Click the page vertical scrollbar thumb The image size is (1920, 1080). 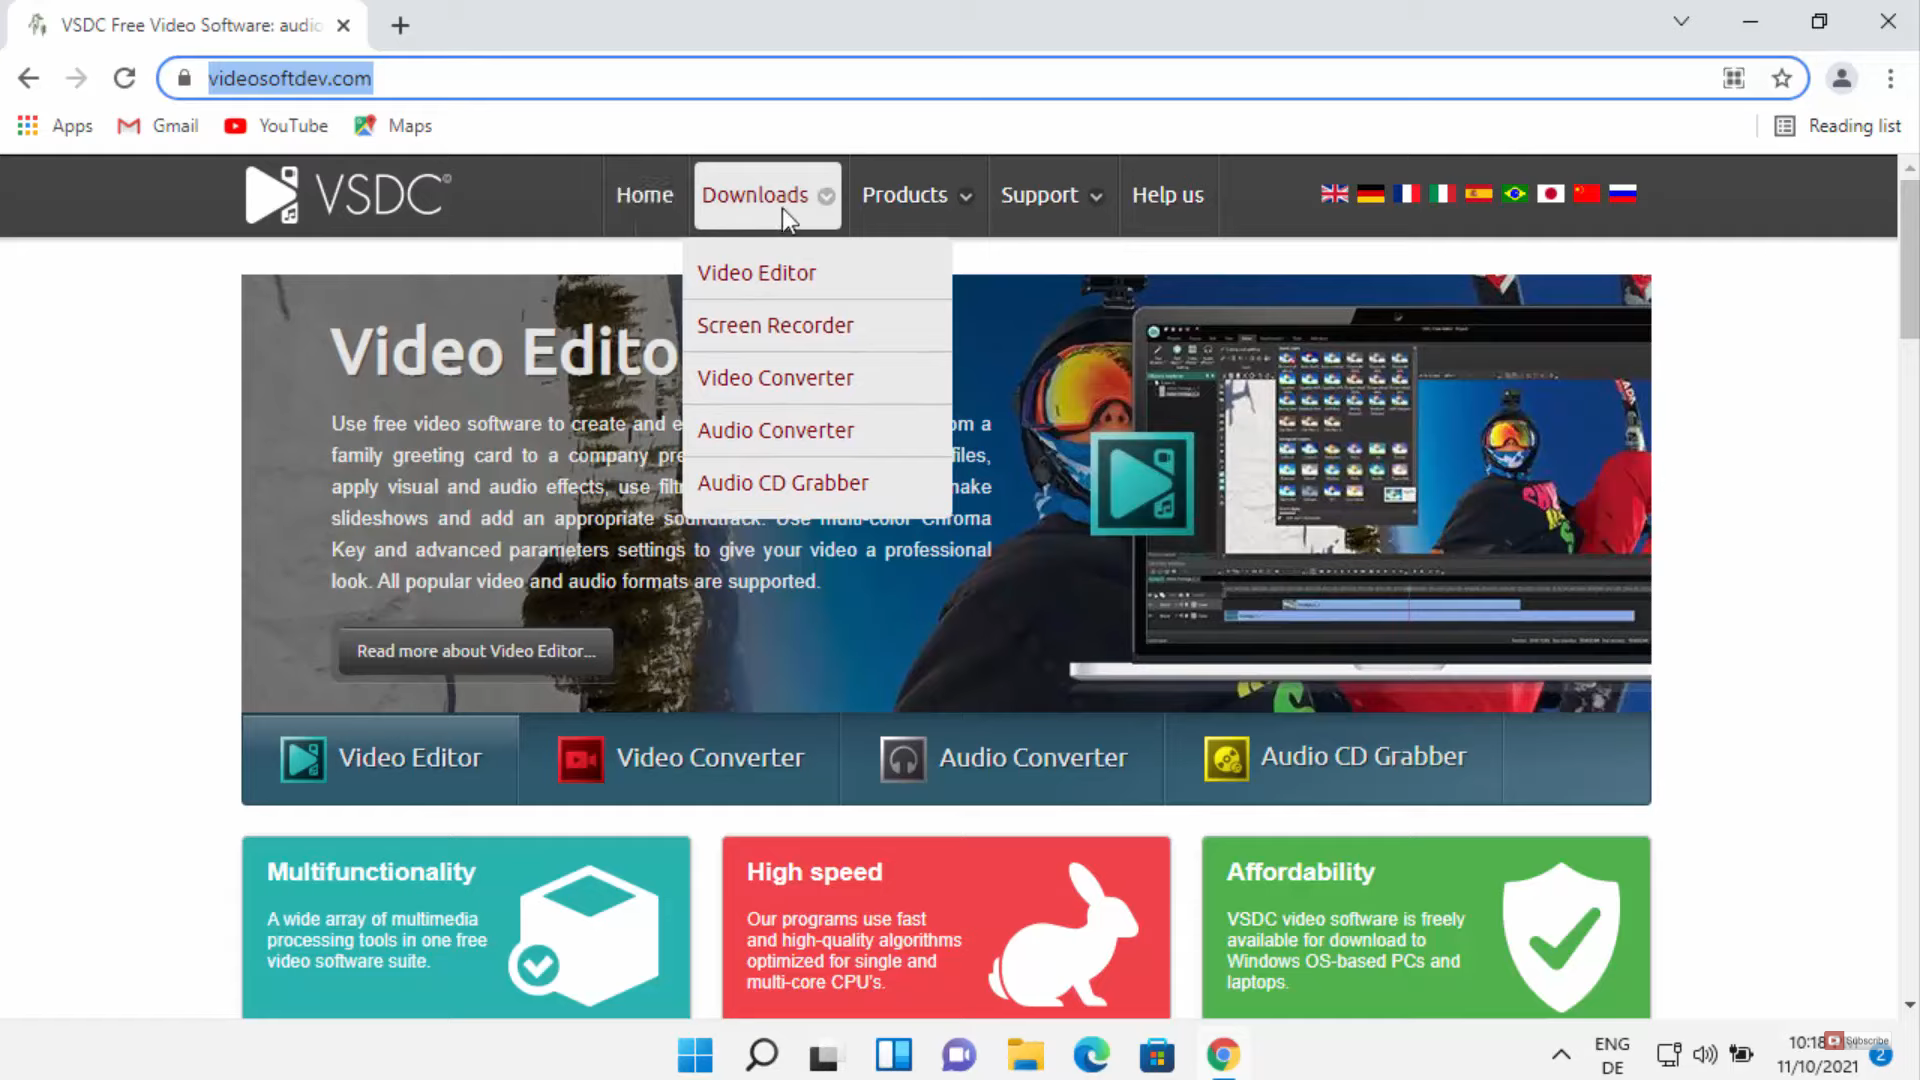pyautogui.click(x=1909, y=258)
